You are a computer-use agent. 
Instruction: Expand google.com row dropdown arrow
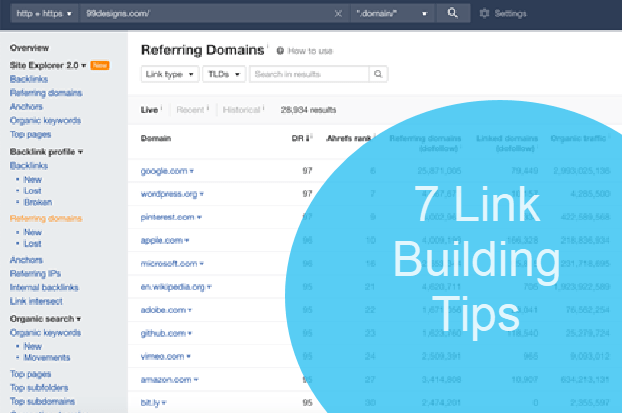tap(192, 171)
